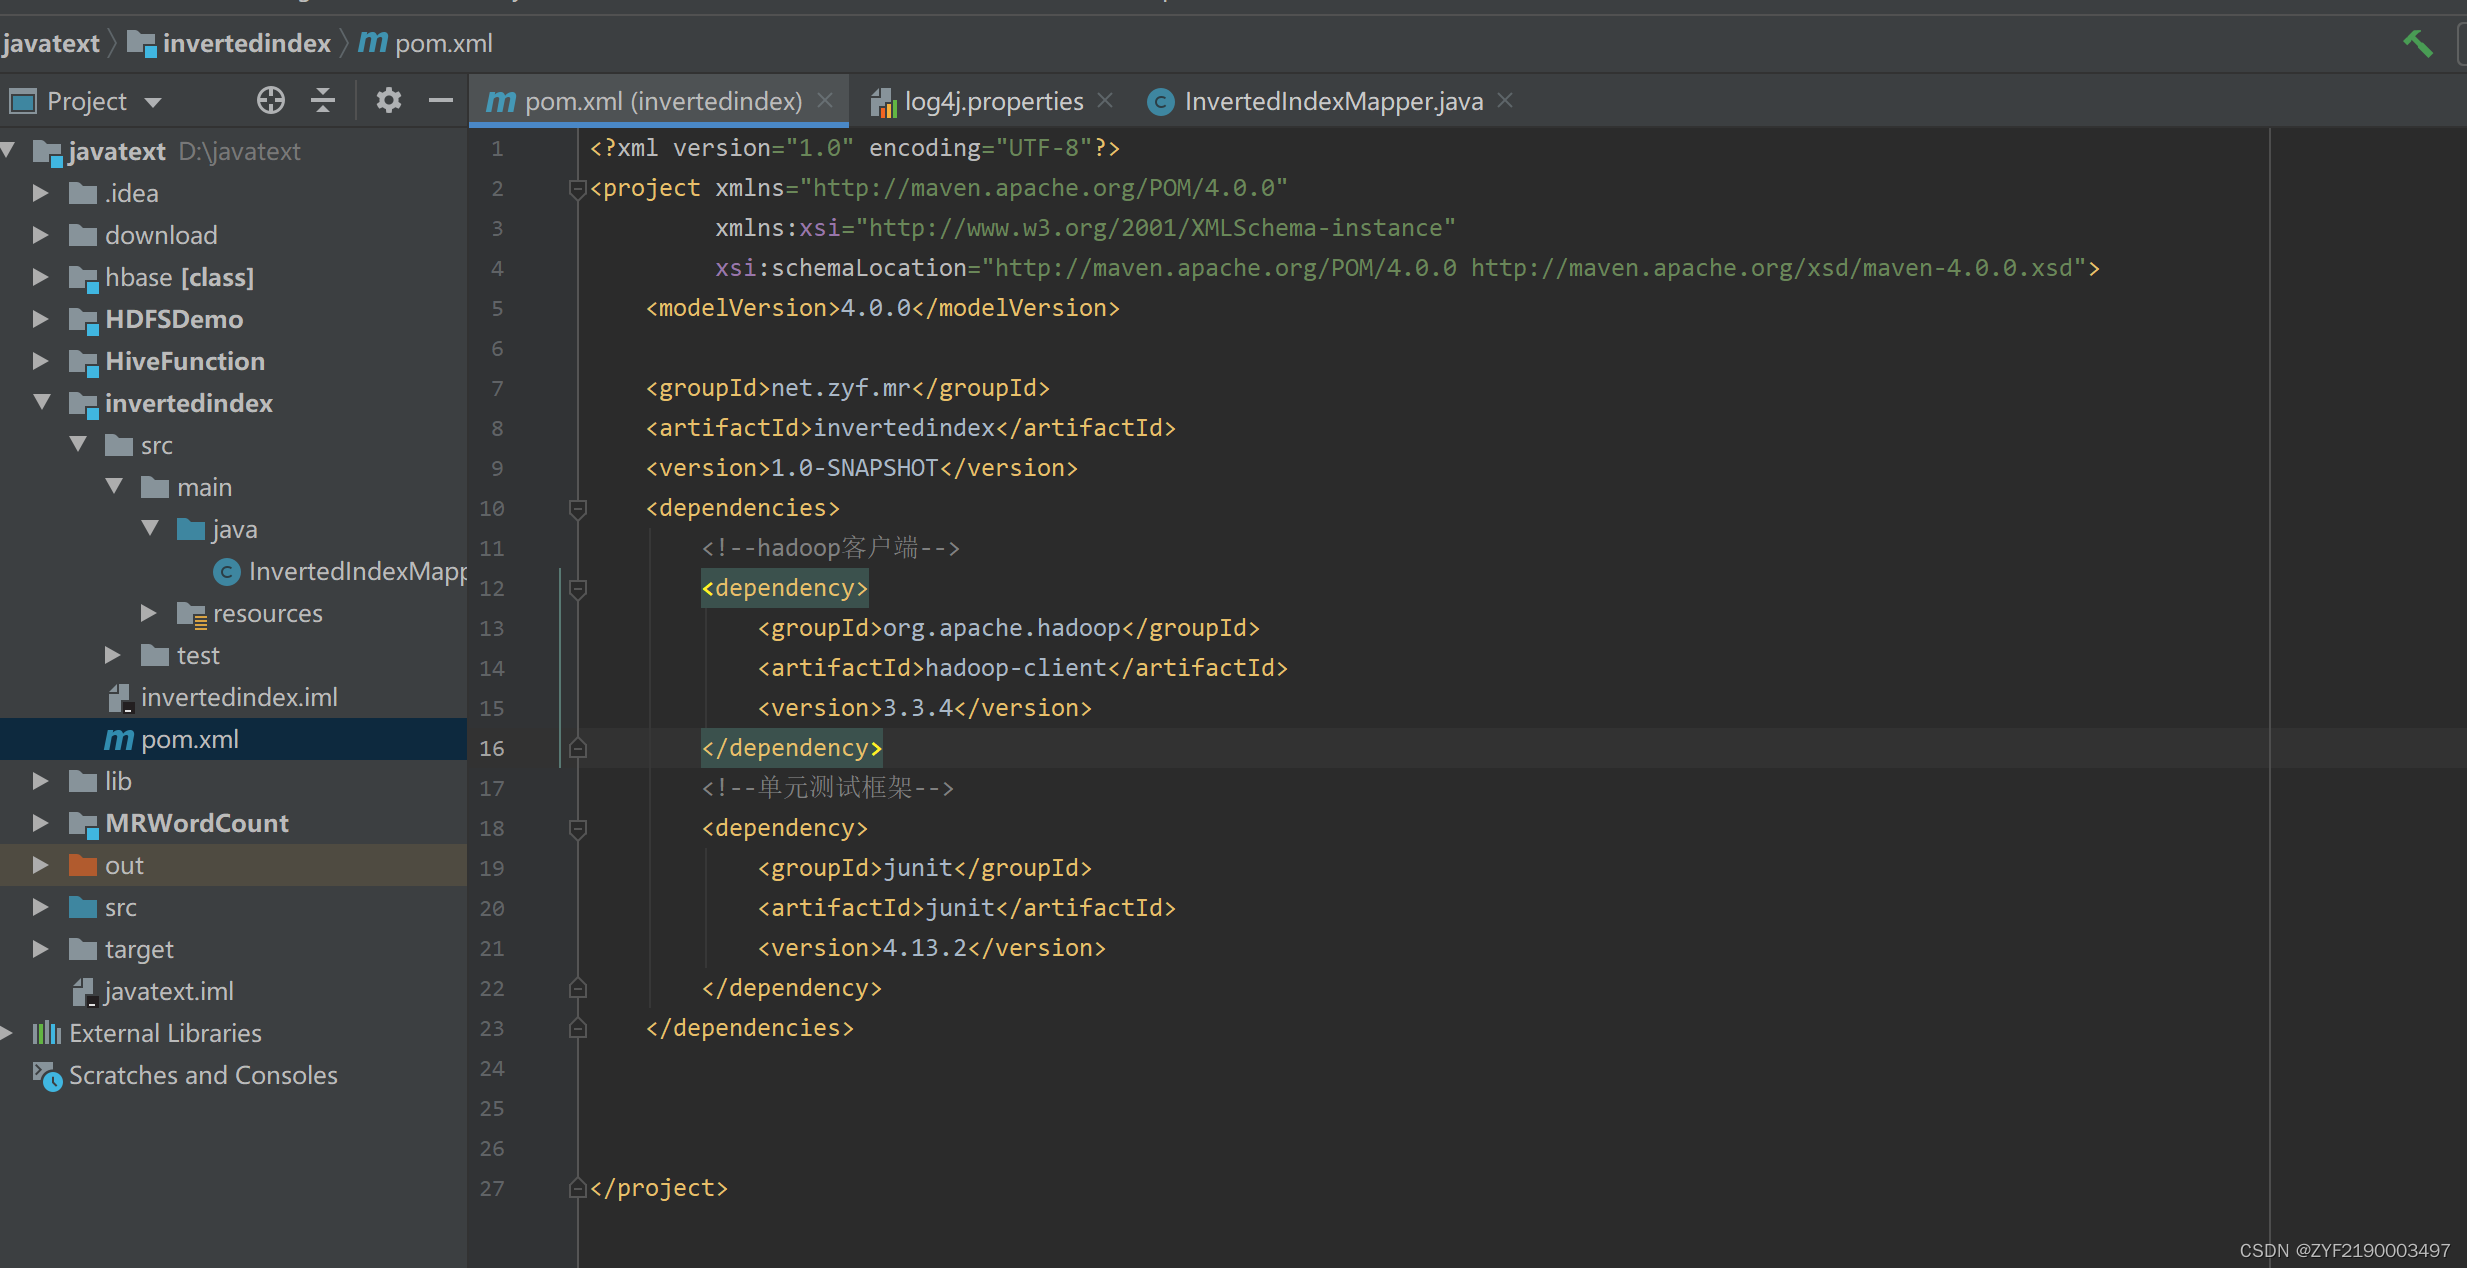Fold the dependencies block at line 10
2467x1268 pixels.
[577, 509]
